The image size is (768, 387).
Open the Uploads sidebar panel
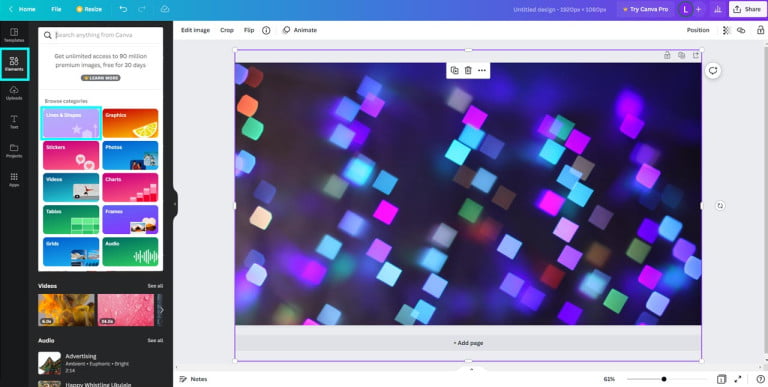pyautogui.click(x=14, y=93)
